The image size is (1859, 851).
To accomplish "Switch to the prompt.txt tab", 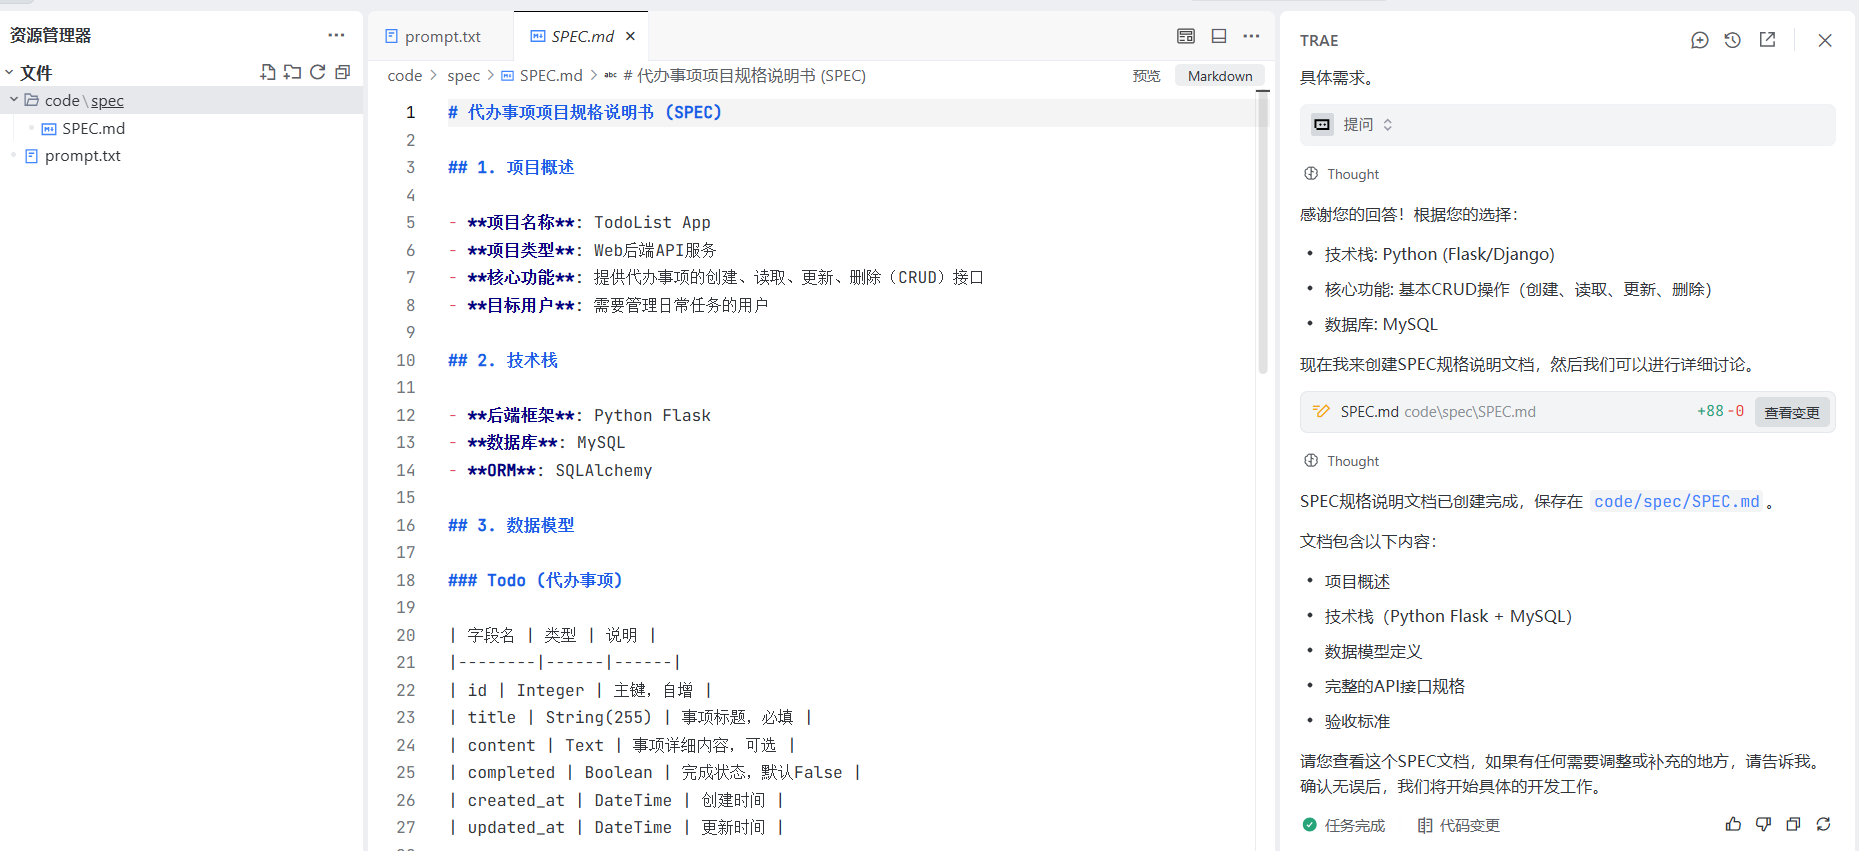I will point(441,36).
